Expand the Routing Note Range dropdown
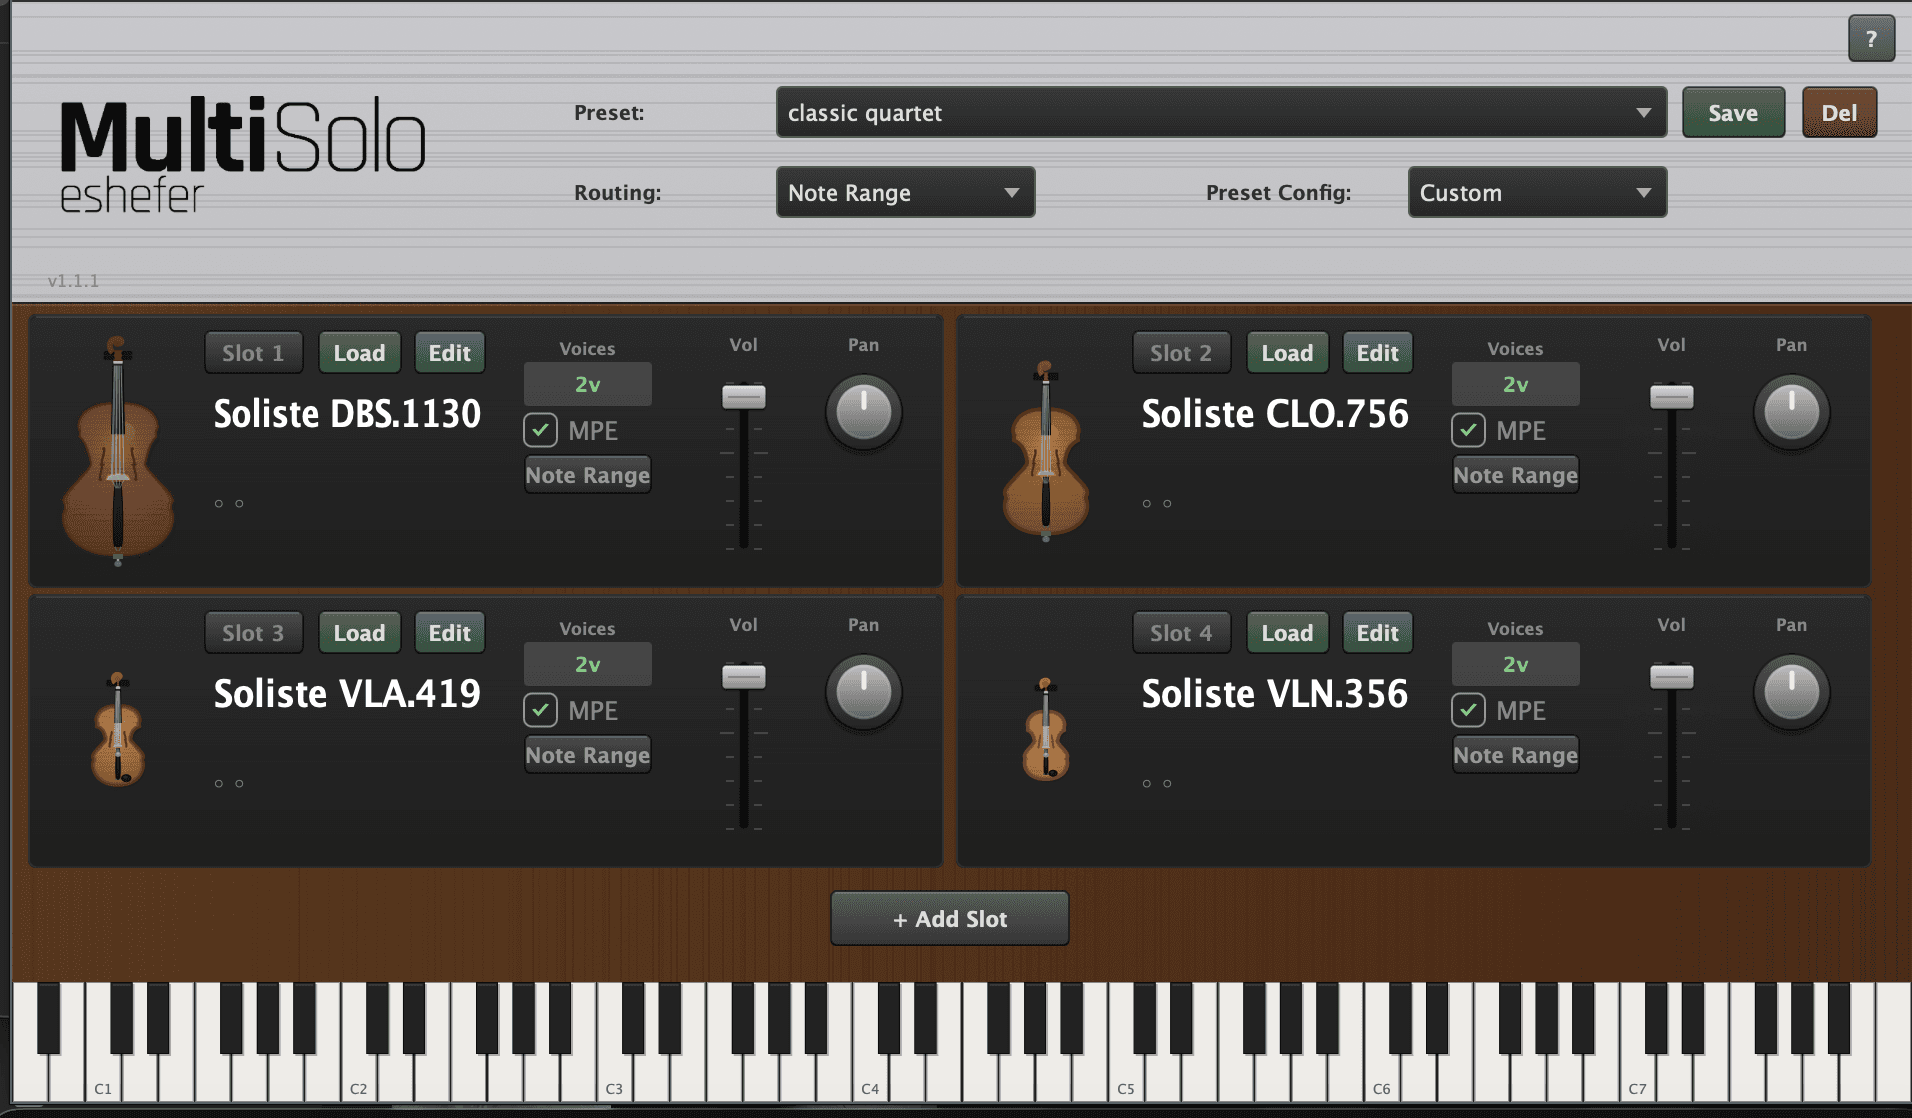 point(904,193)
